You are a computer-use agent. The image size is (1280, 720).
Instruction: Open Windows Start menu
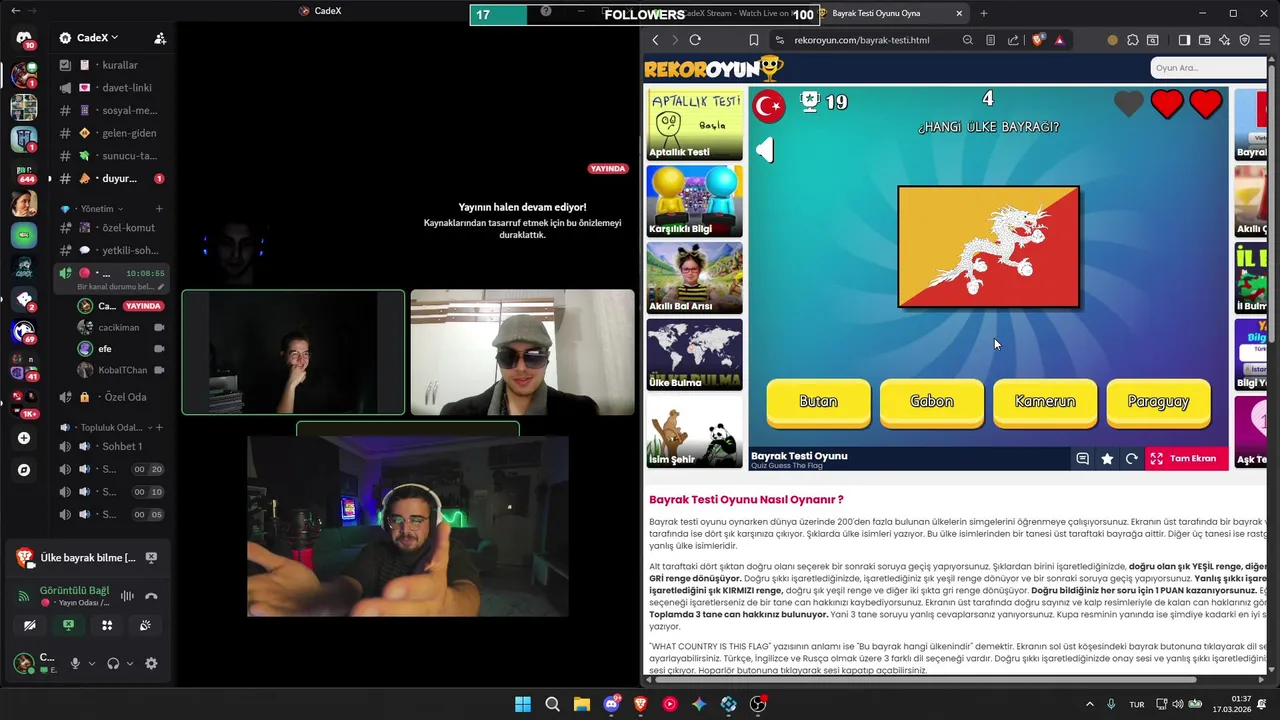[523, 704]
